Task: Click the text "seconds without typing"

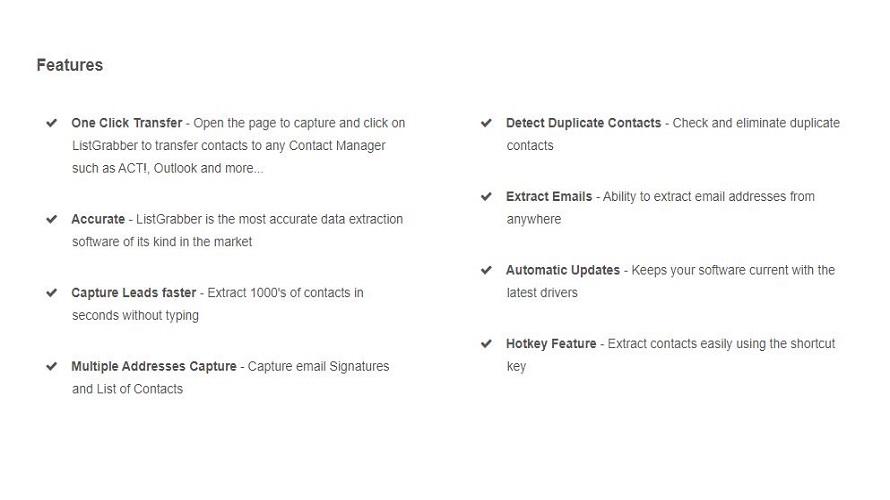Action: [x=135, y=316]
